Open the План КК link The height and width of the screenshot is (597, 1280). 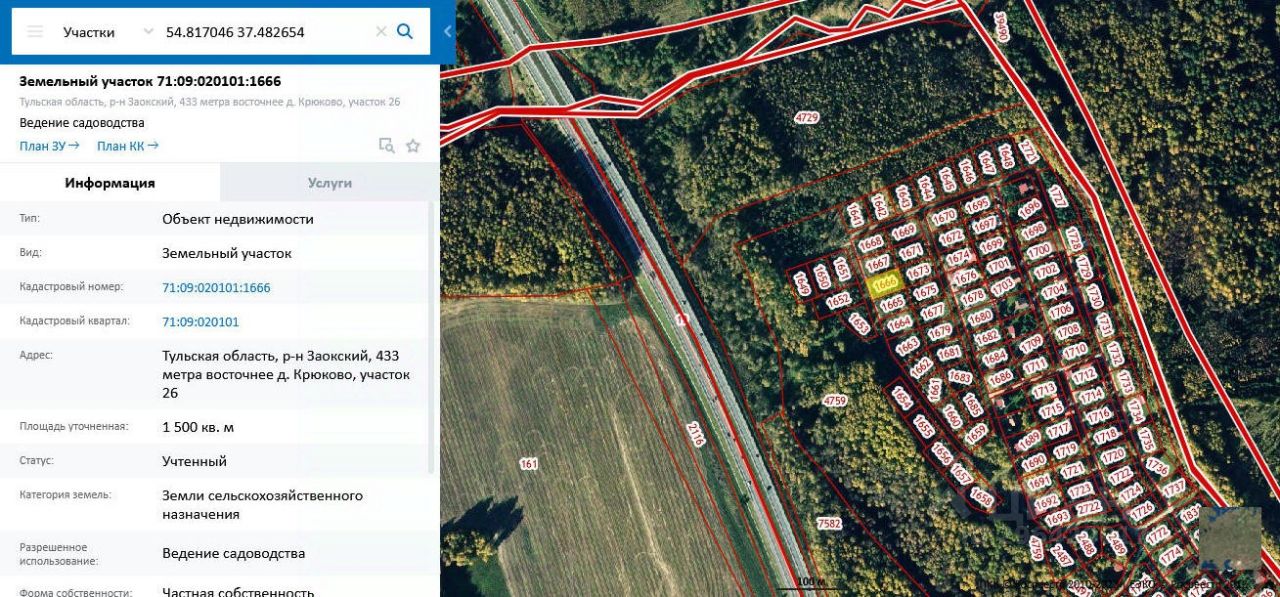pyautogui.click(x=127, y=146)
